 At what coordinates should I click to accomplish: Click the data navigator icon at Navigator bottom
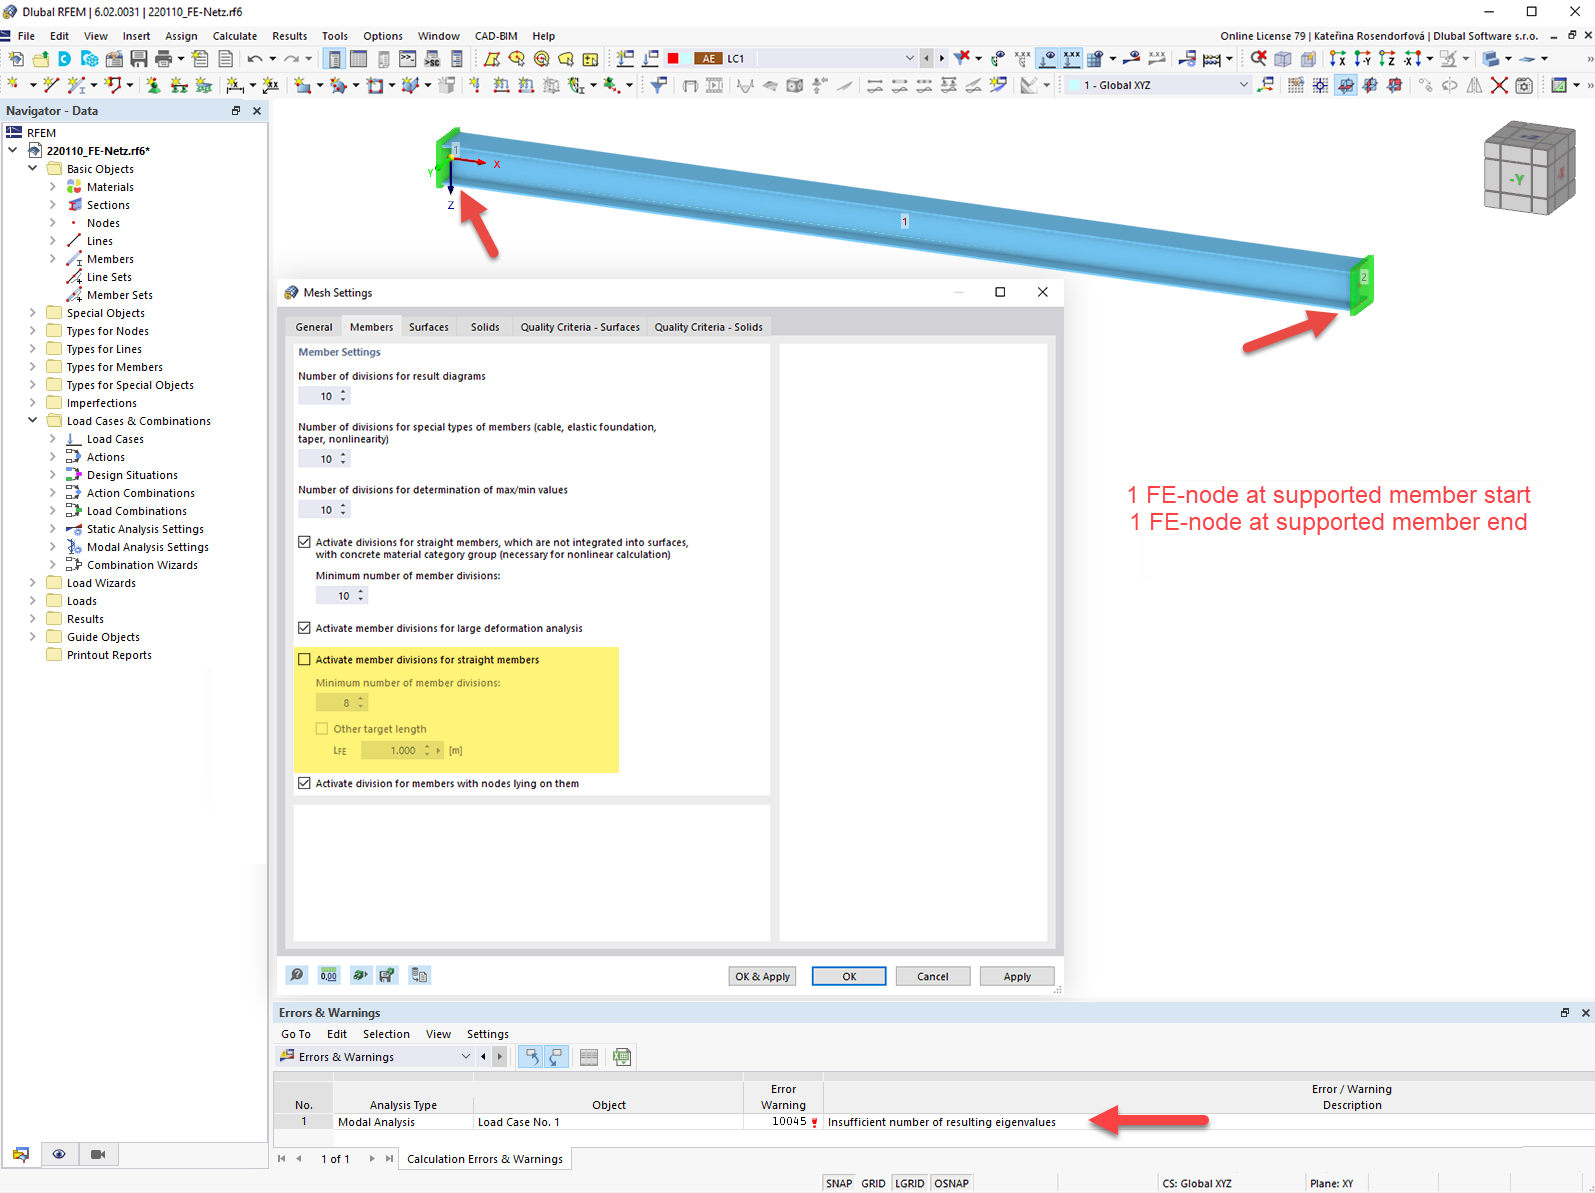pyautogui.click(x=21, y=1155)
